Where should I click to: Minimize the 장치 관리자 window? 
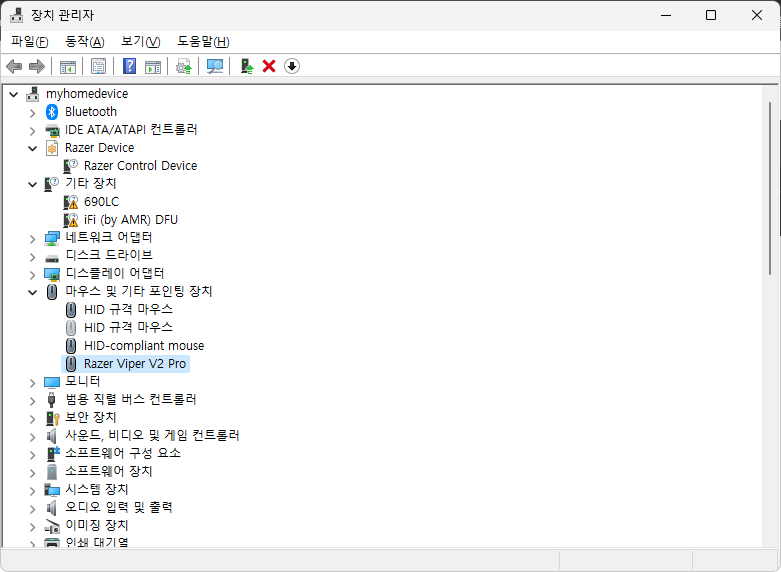pos(666,15)
